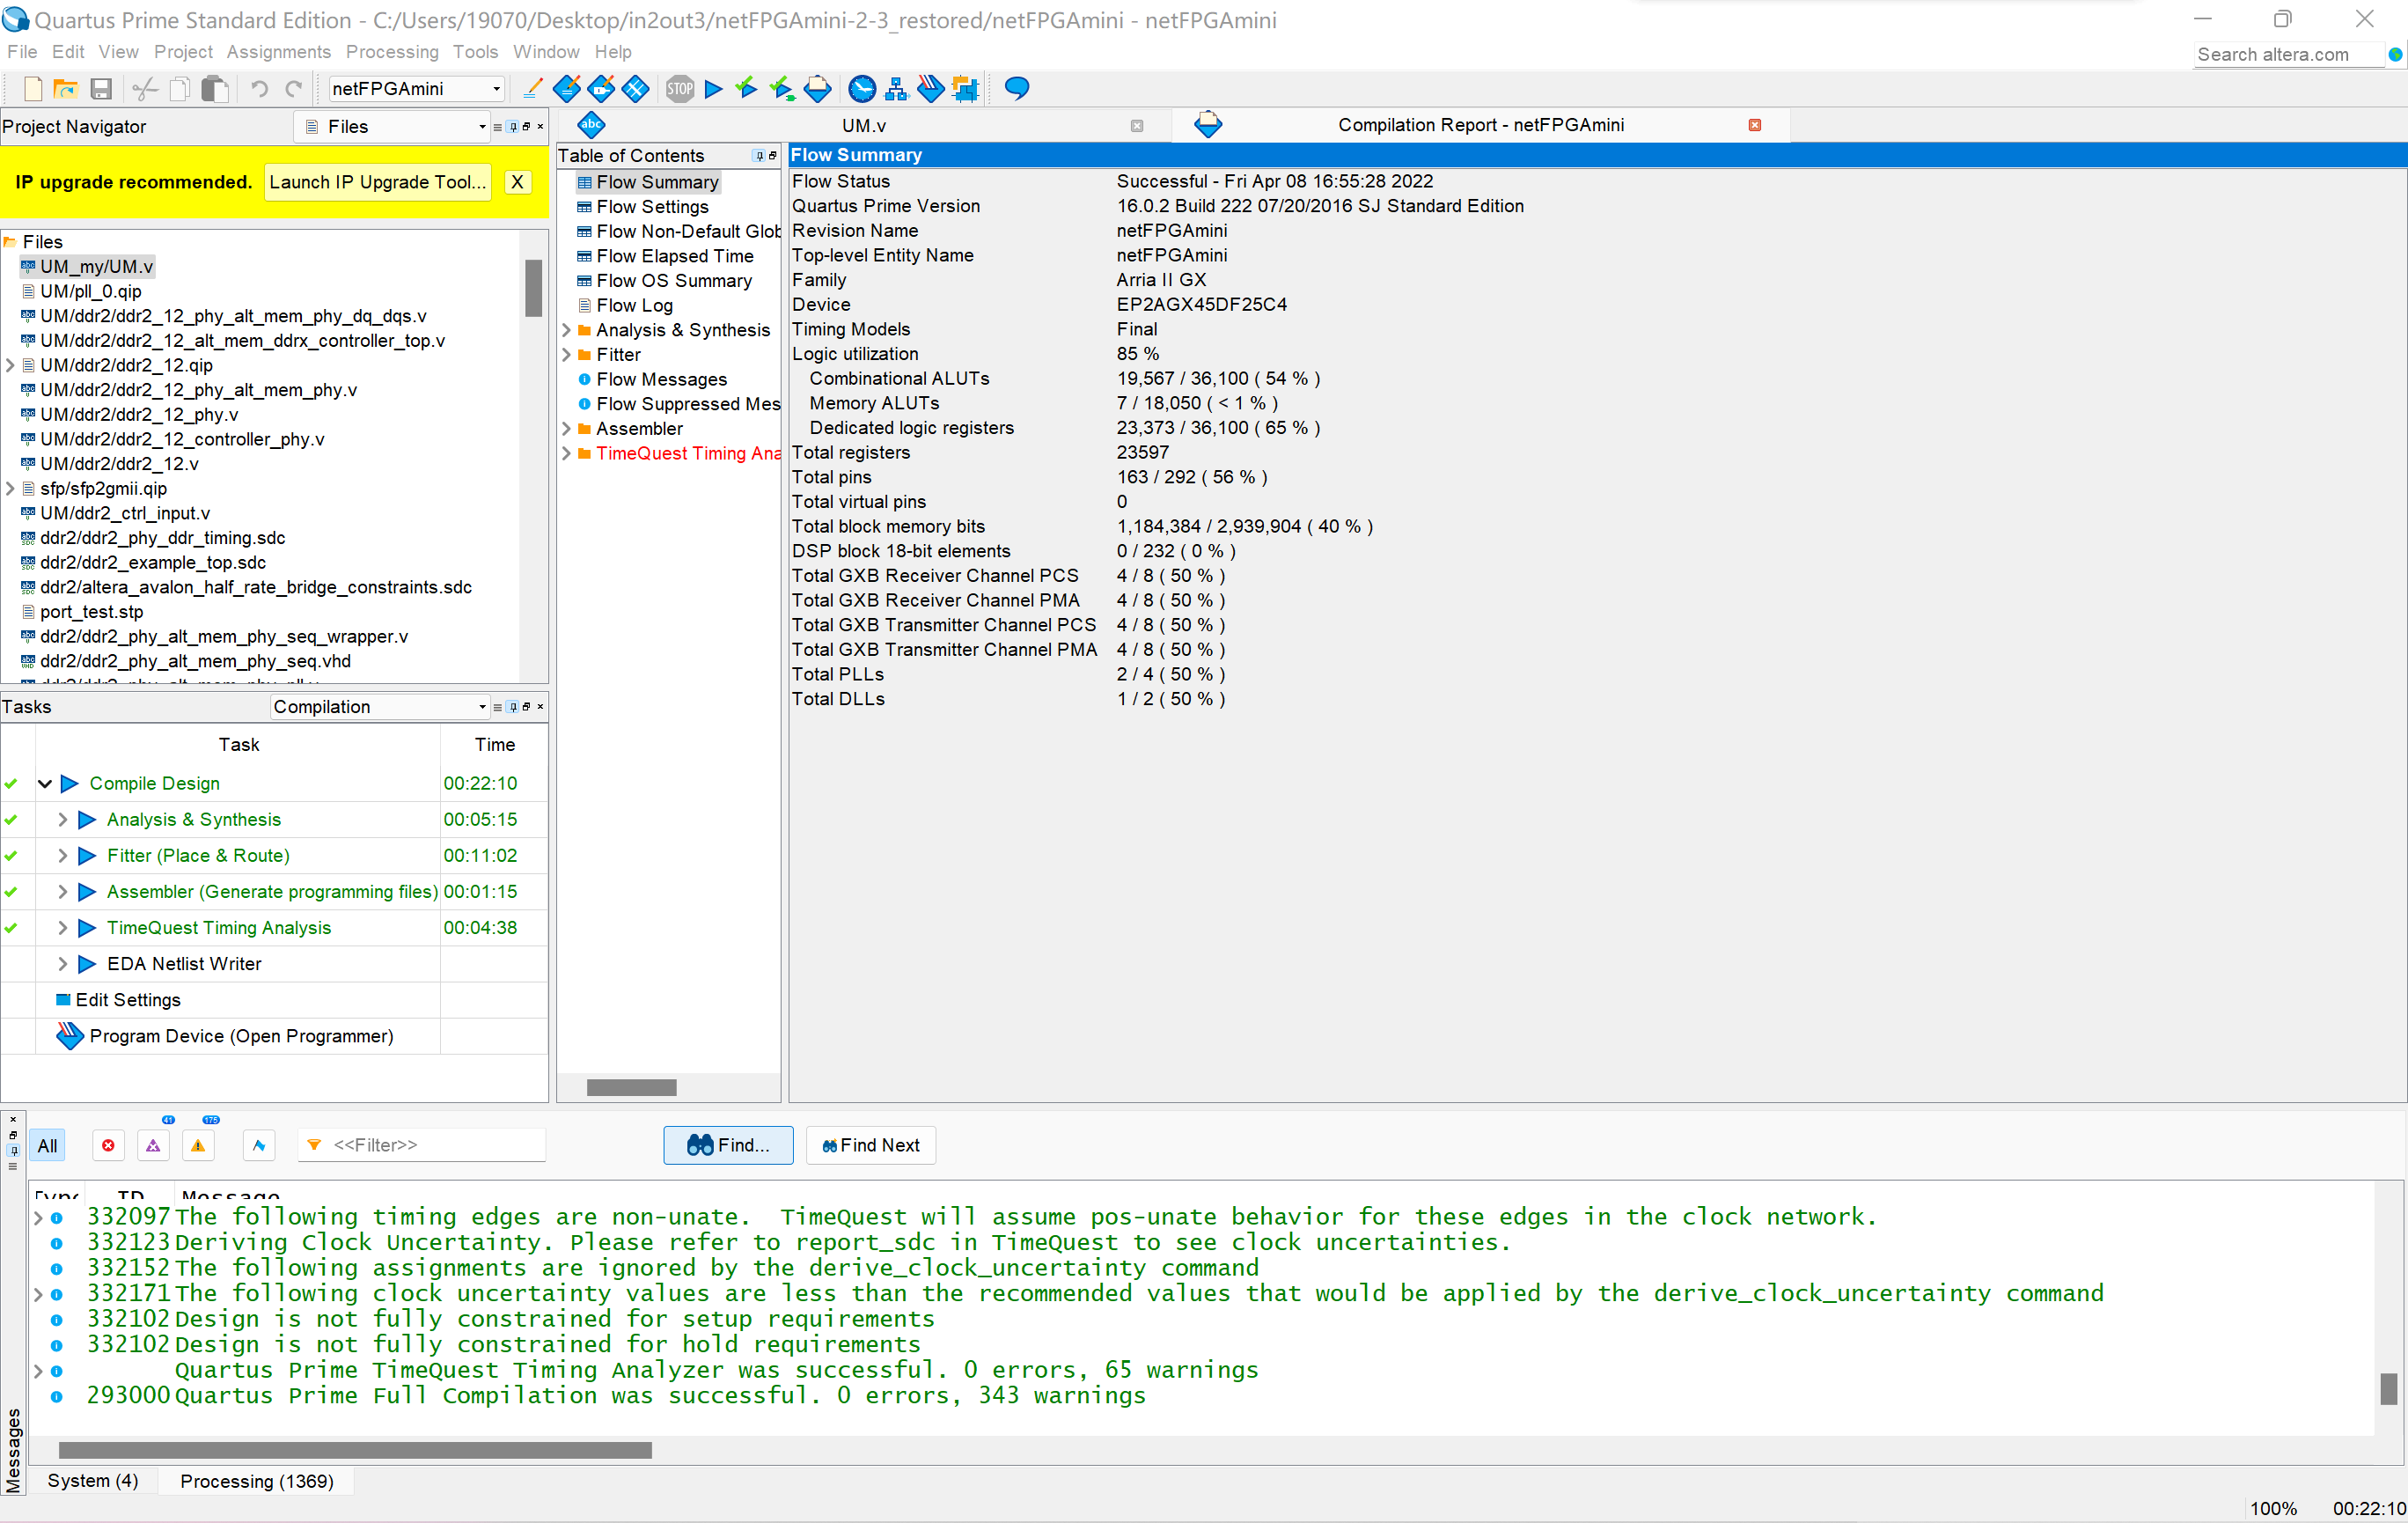Click the Files list vertical scrollbar
Image resolution: width=2408 pixels, height=1523 pixels.
coord(533,289)
